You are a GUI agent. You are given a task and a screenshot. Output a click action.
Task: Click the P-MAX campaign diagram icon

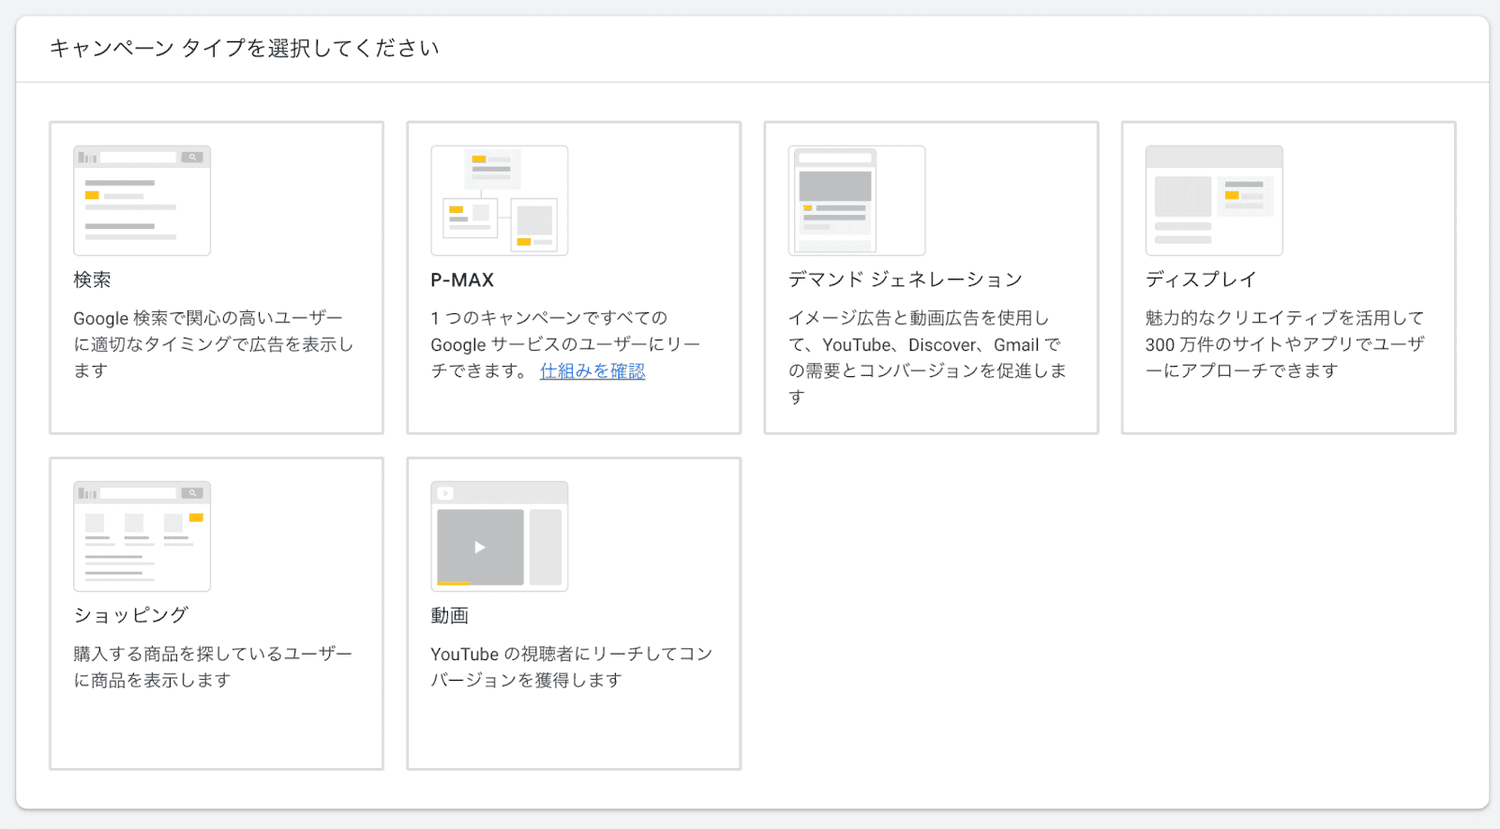(499, 200)
